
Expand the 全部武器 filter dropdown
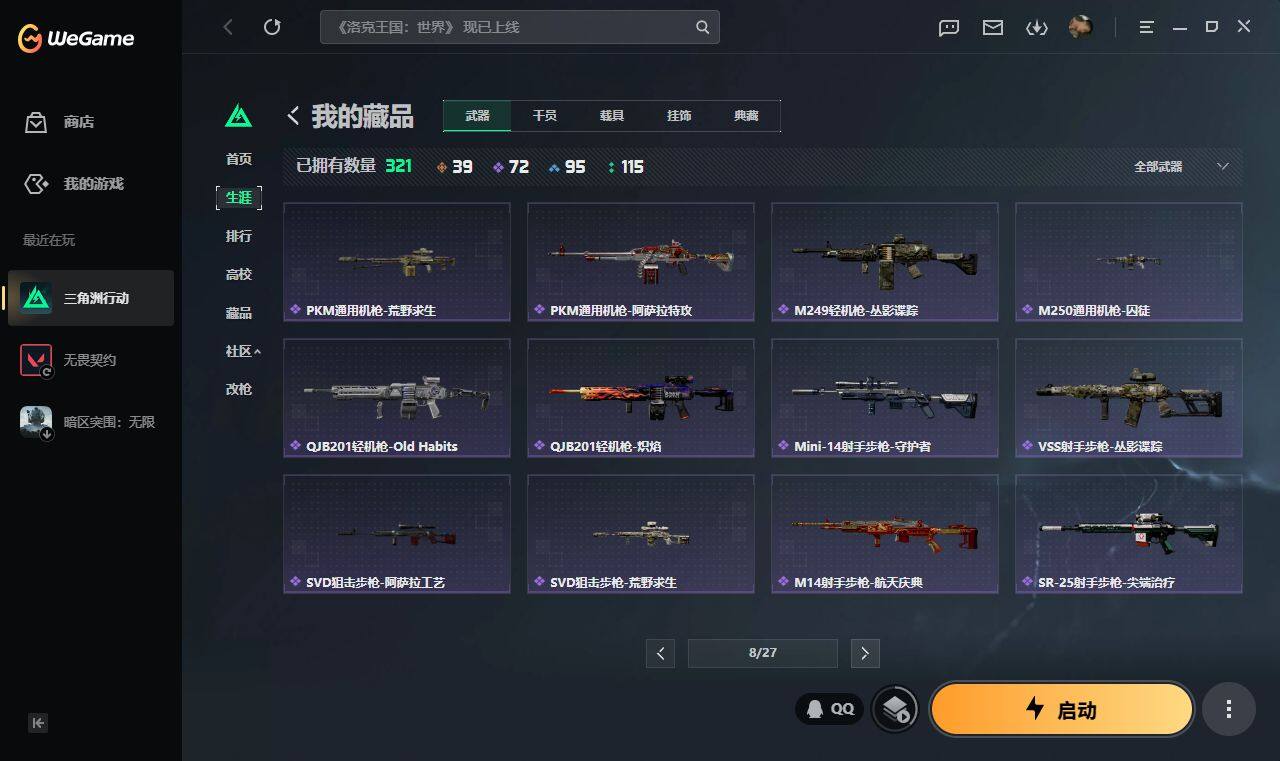pos(1182,167)
